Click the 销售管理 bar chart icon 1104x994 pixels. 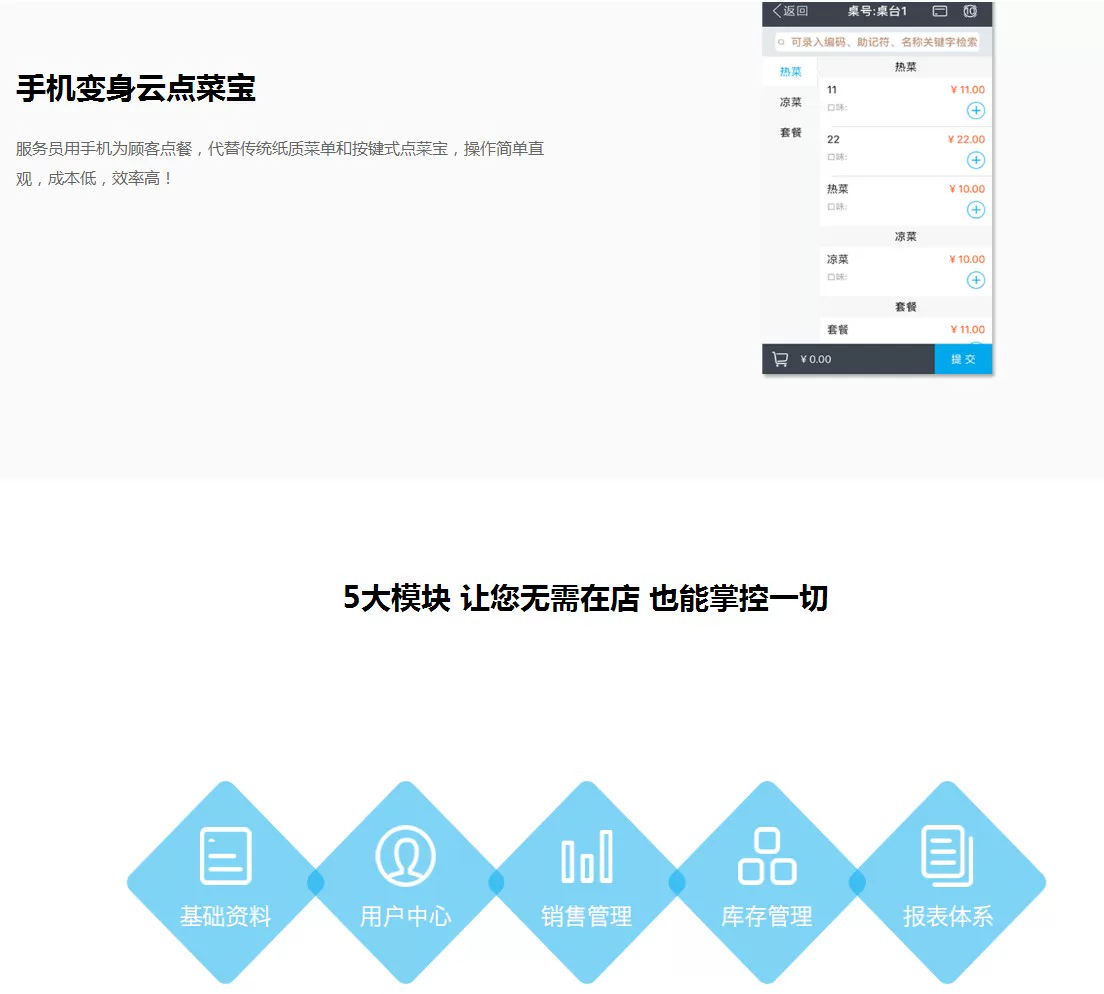point(586,856)
